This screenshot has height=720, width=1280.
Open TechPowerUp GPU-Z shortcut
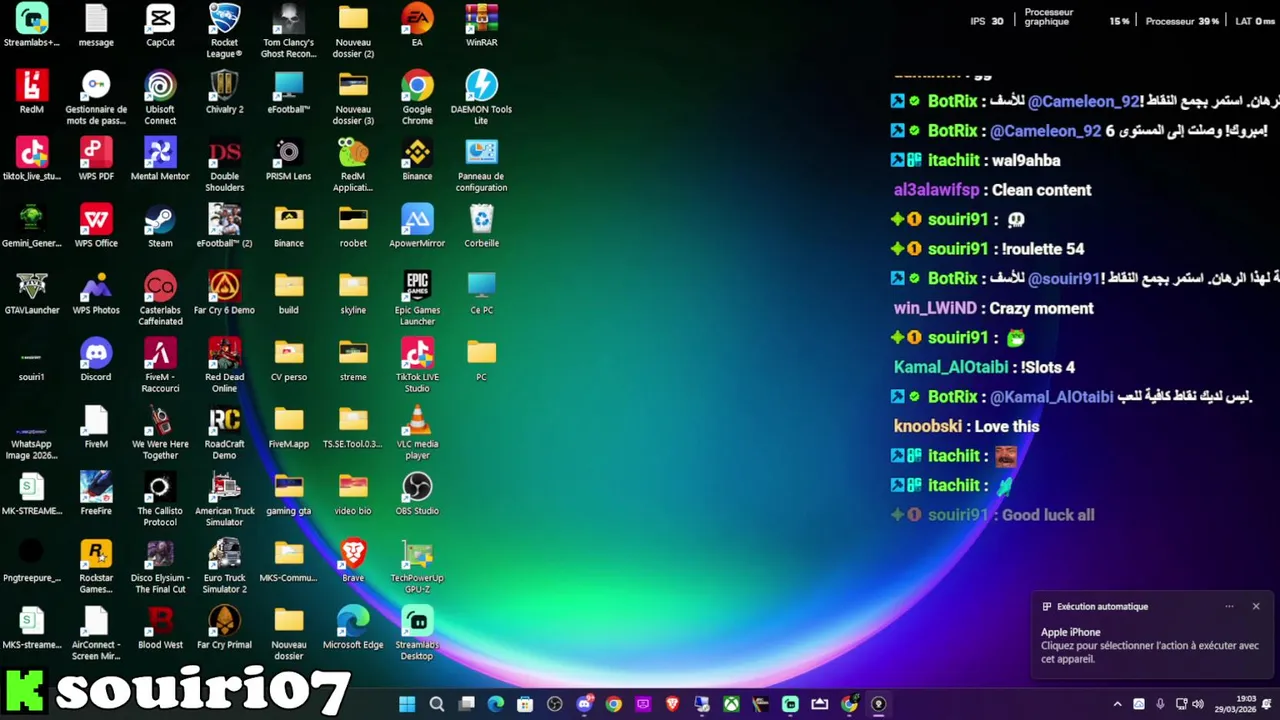417,566
